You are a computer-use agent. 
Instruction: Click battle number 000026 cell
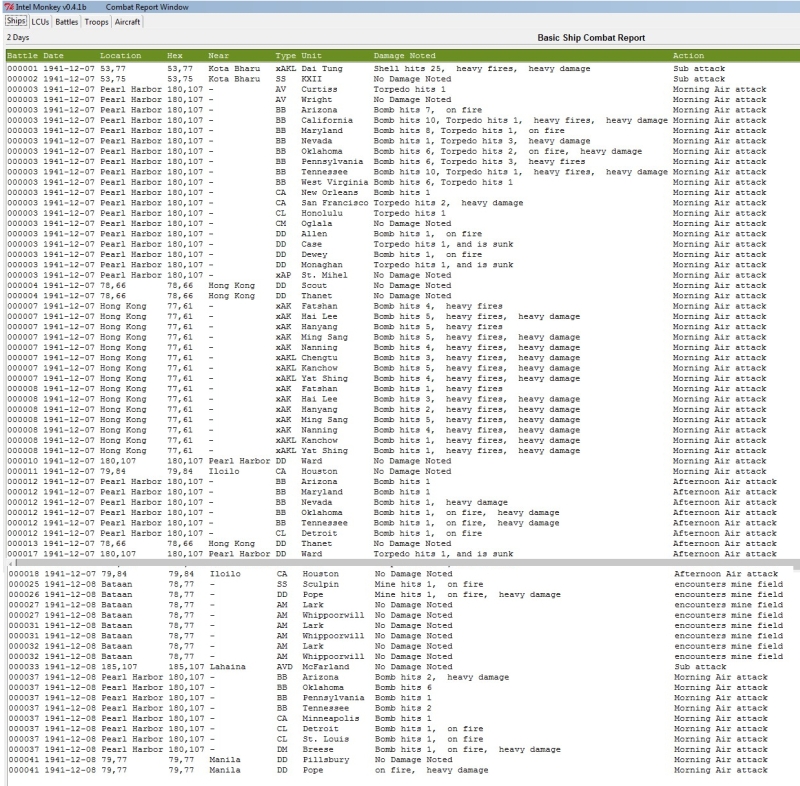(x=24, y=594)
